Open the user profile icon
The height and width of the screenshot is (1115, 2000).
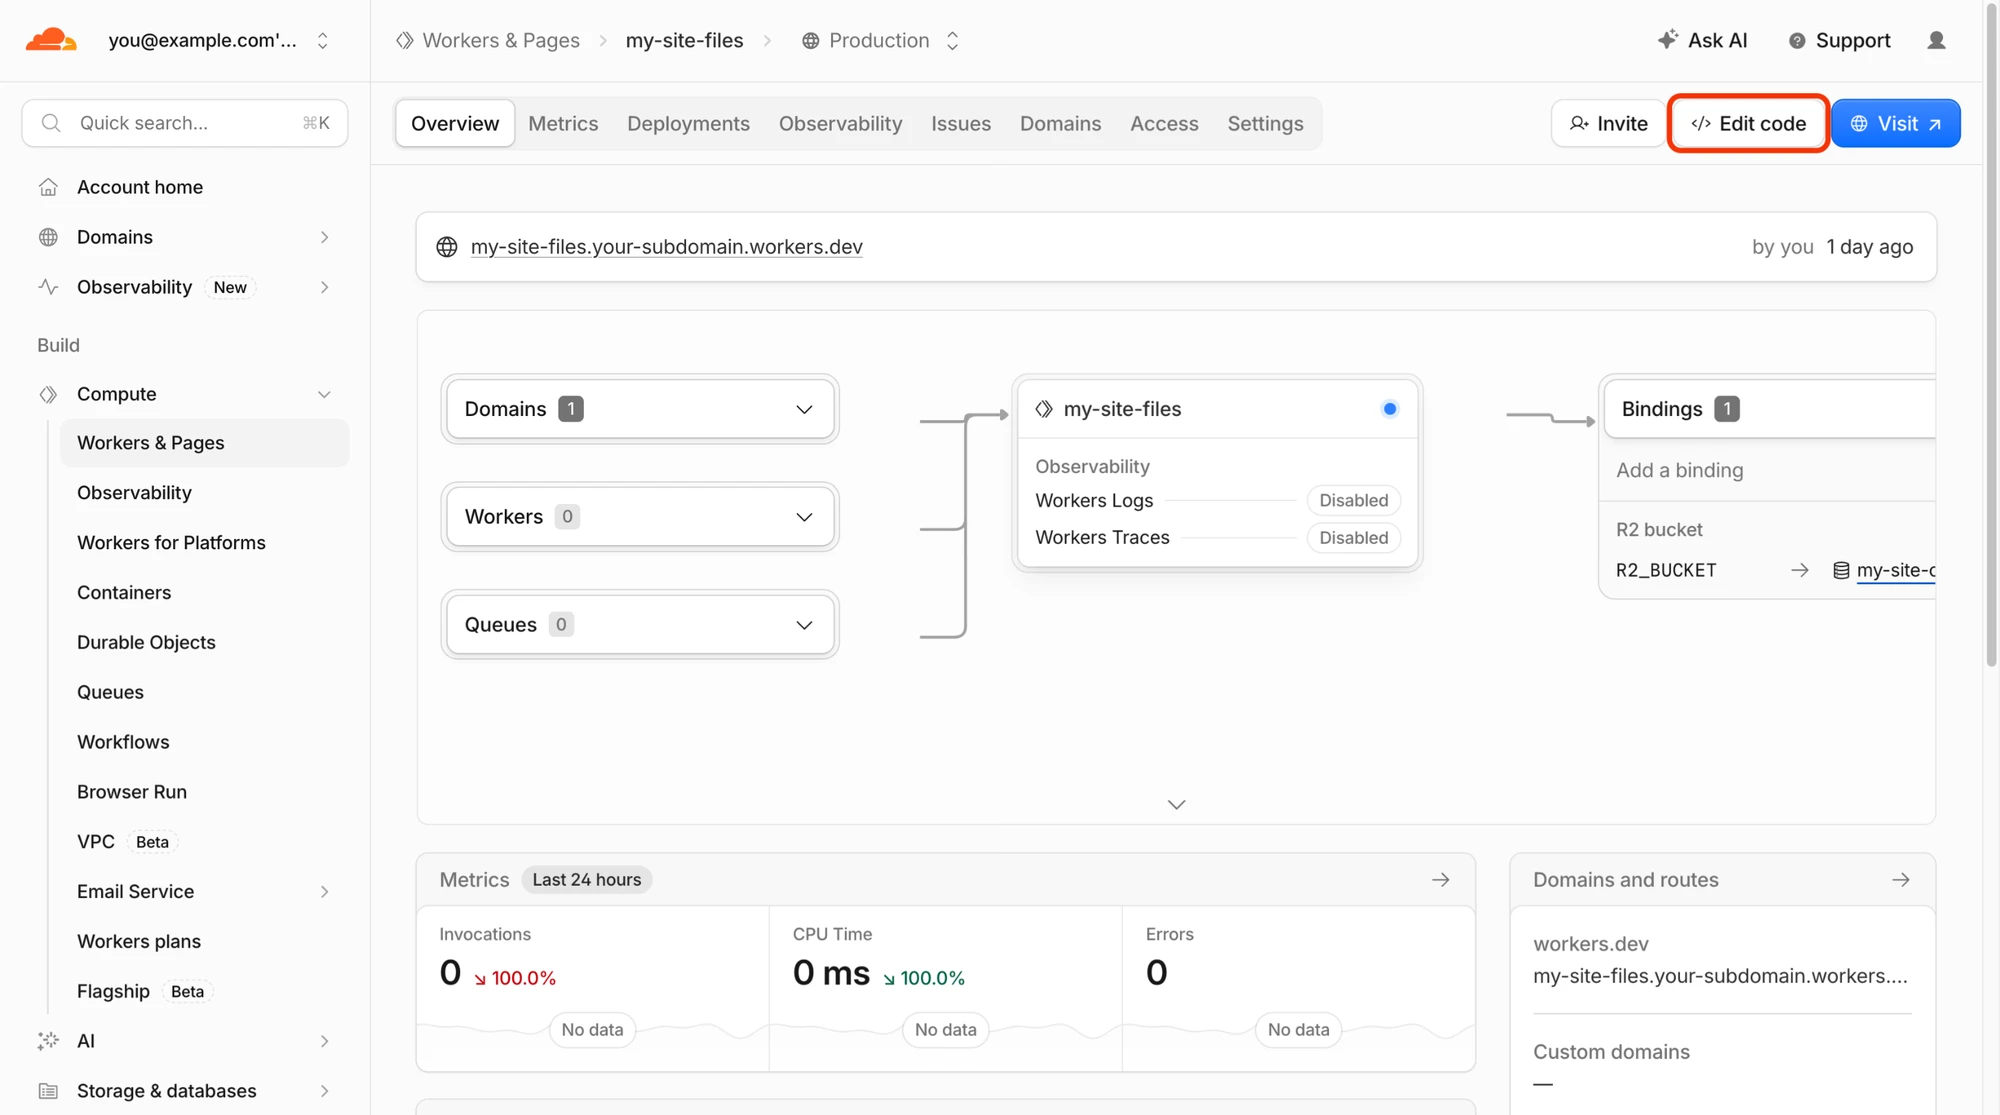1936,40
